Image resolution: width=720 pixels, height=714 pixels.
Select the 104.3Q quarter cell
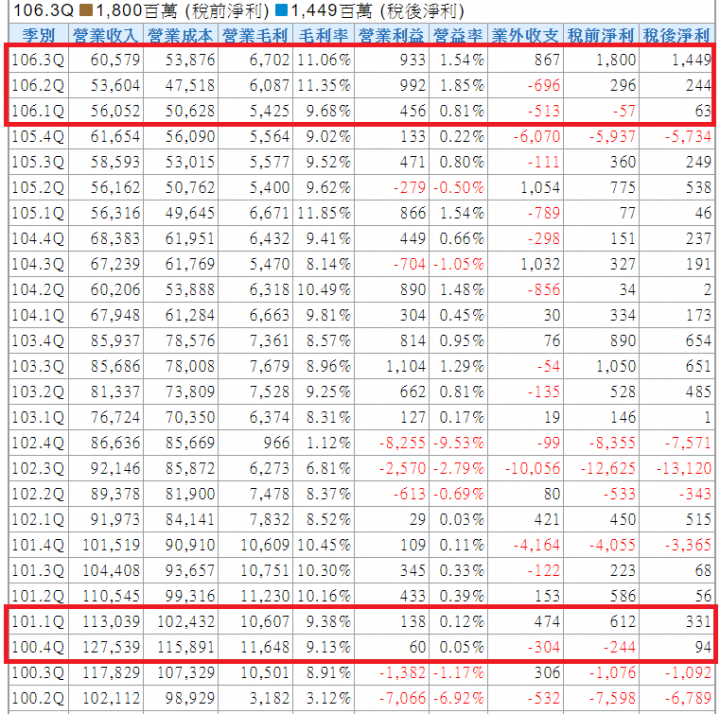pyautogui.click(x=39, y=264)
